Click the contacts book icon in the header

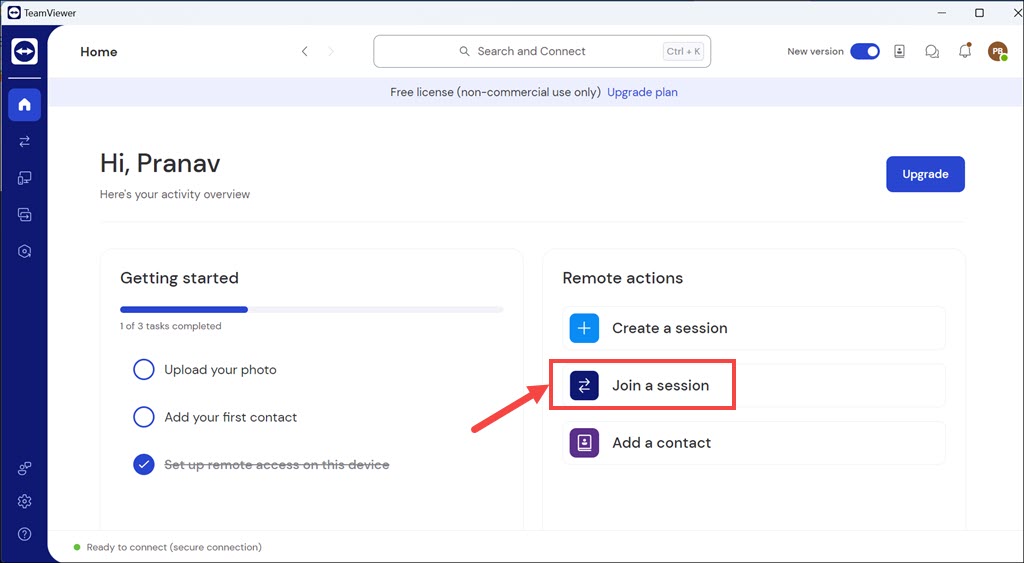pyautogui.click(x=899, y=52)
